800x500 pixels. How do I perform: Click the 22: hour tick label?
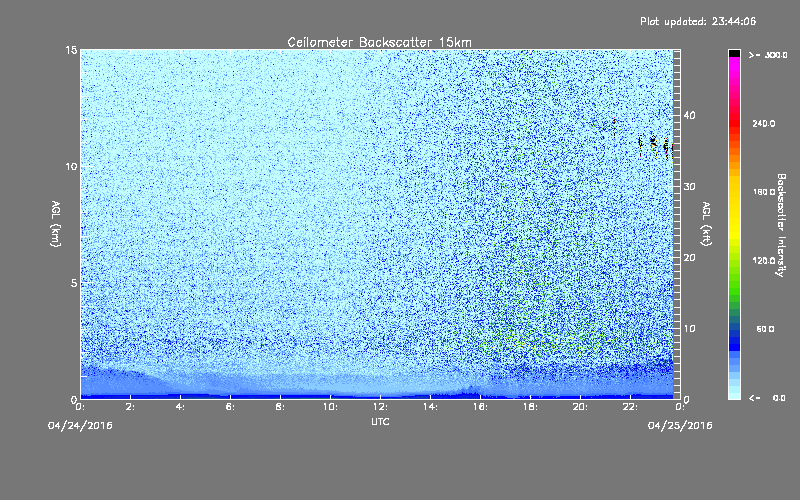tap(630, 407)
